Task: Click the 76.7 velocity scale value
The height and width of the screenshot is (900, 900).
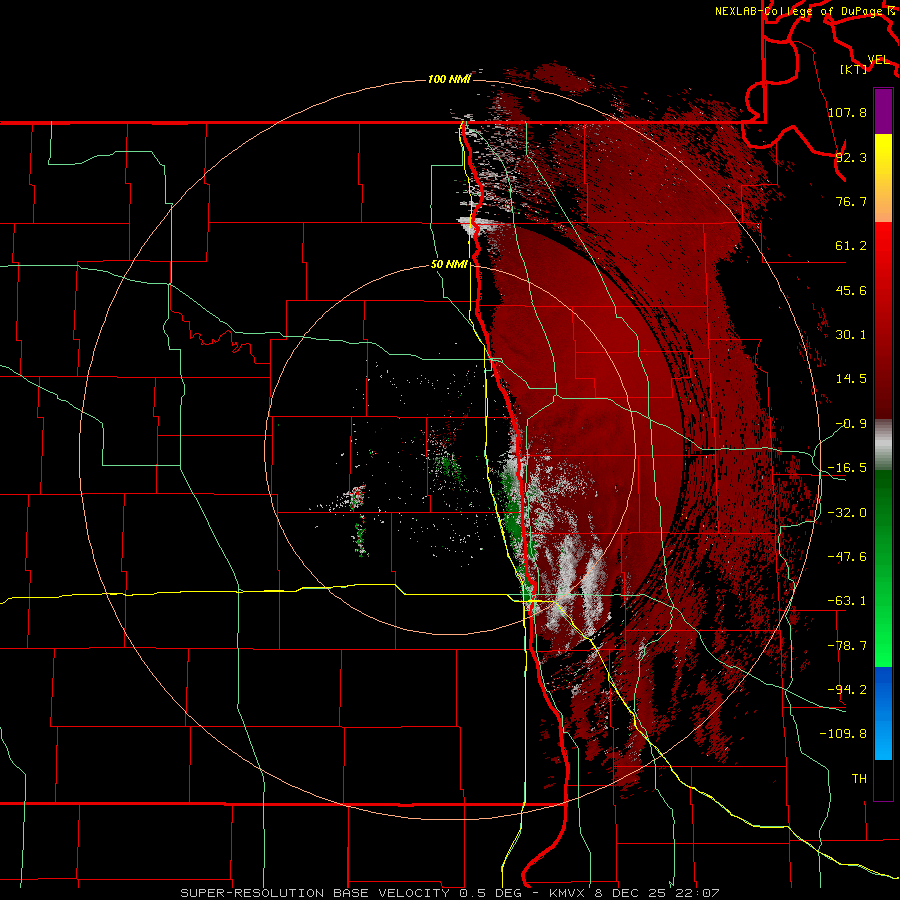Action: coord(851,201)
